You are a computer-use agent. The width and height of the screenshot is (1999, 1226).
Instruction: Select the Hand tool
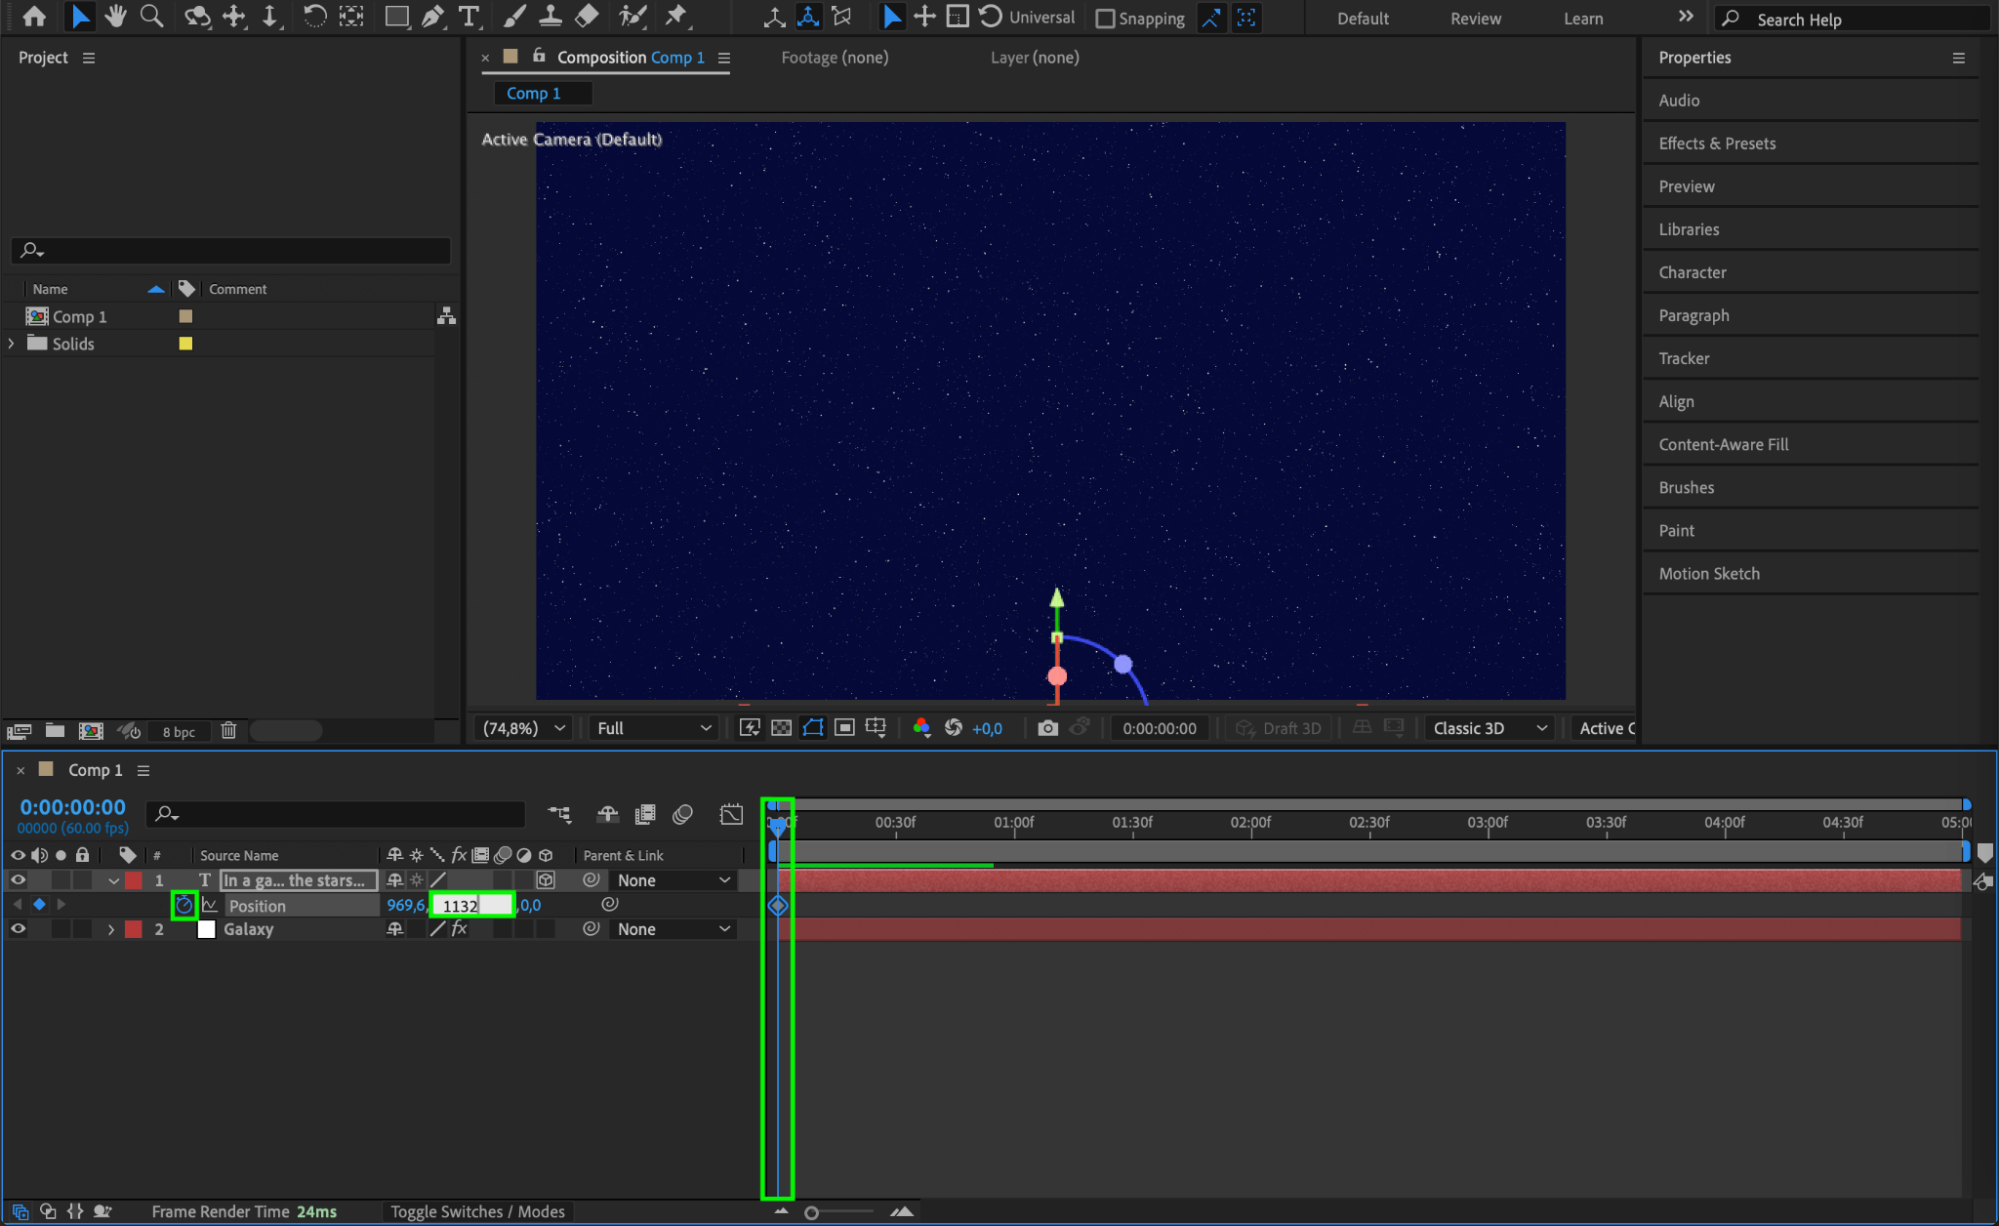coord(115,16)
